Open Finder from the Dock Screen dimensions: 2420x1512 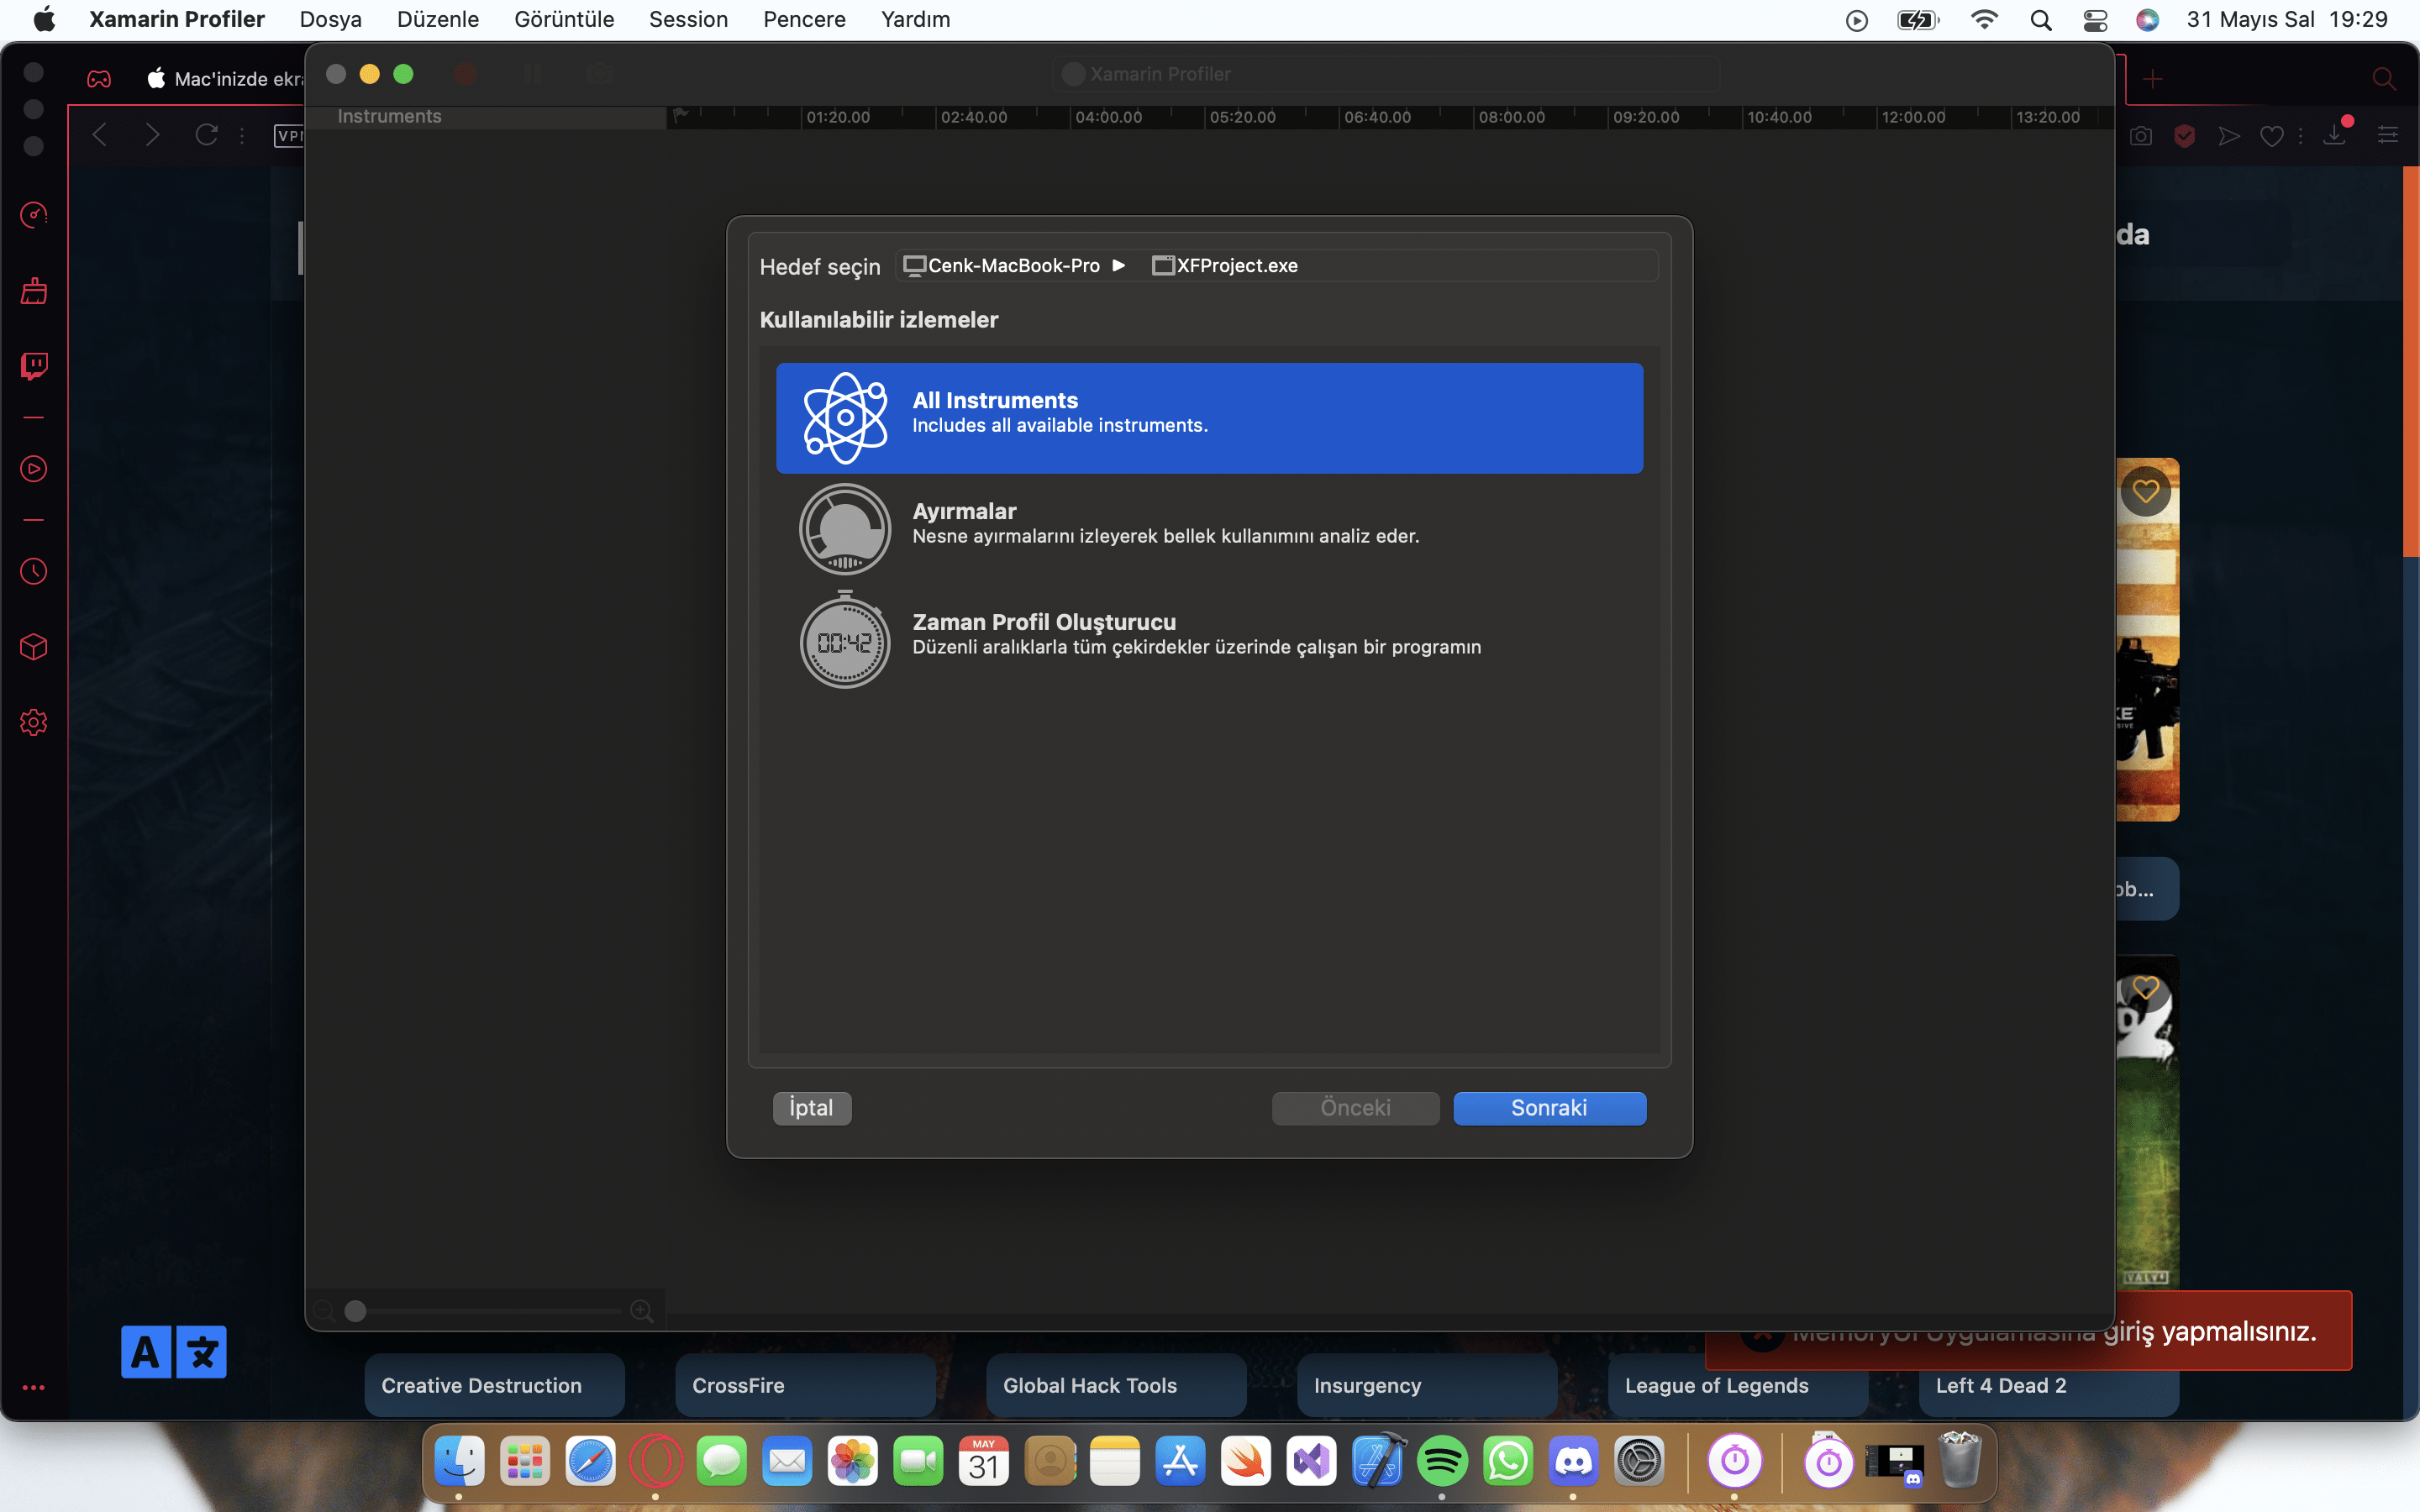tap(459, 1462)
